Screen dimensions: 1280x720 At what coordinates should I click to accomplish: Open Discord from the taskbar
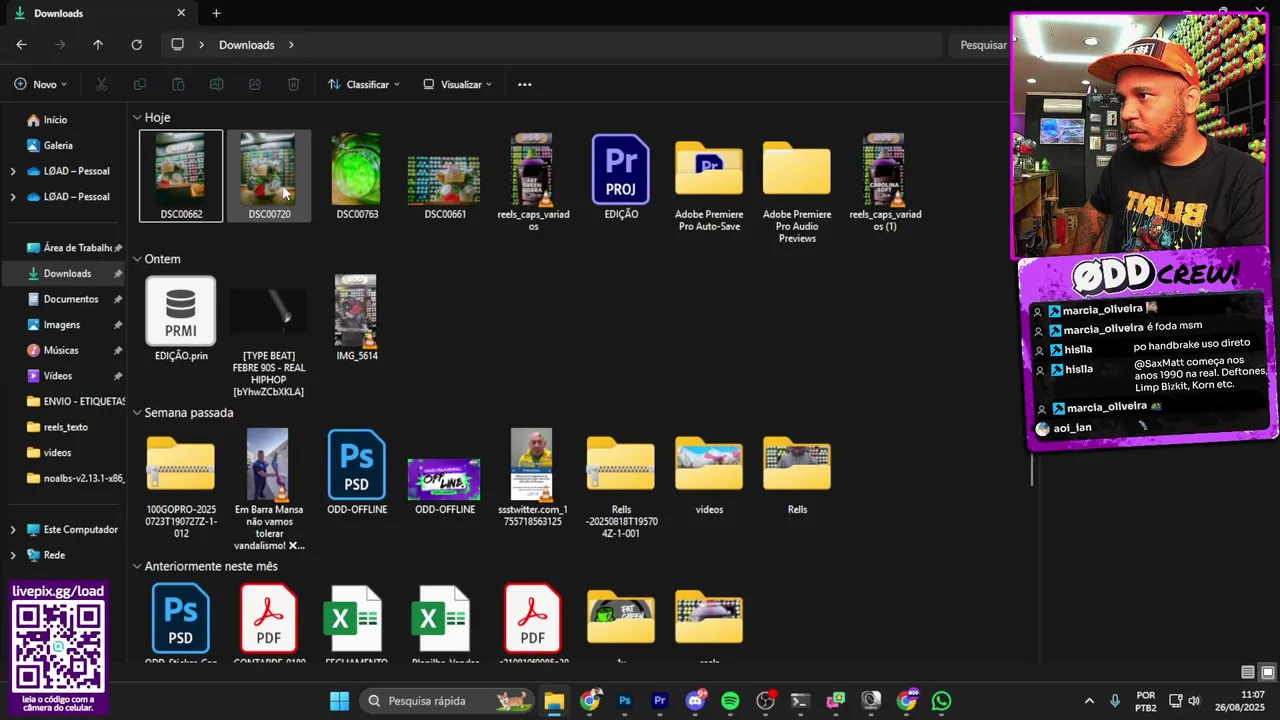pos(695,701)
